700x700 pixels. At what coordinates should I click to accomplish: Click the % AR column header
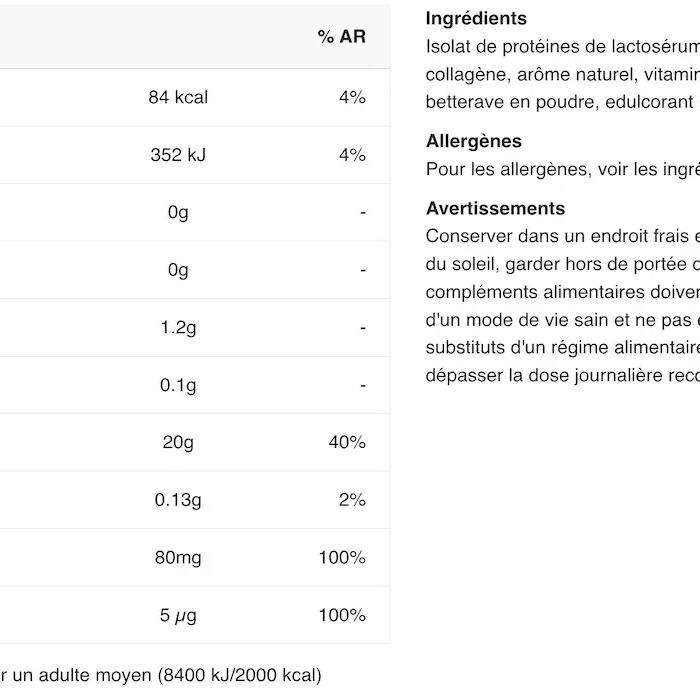coord(341,37)
